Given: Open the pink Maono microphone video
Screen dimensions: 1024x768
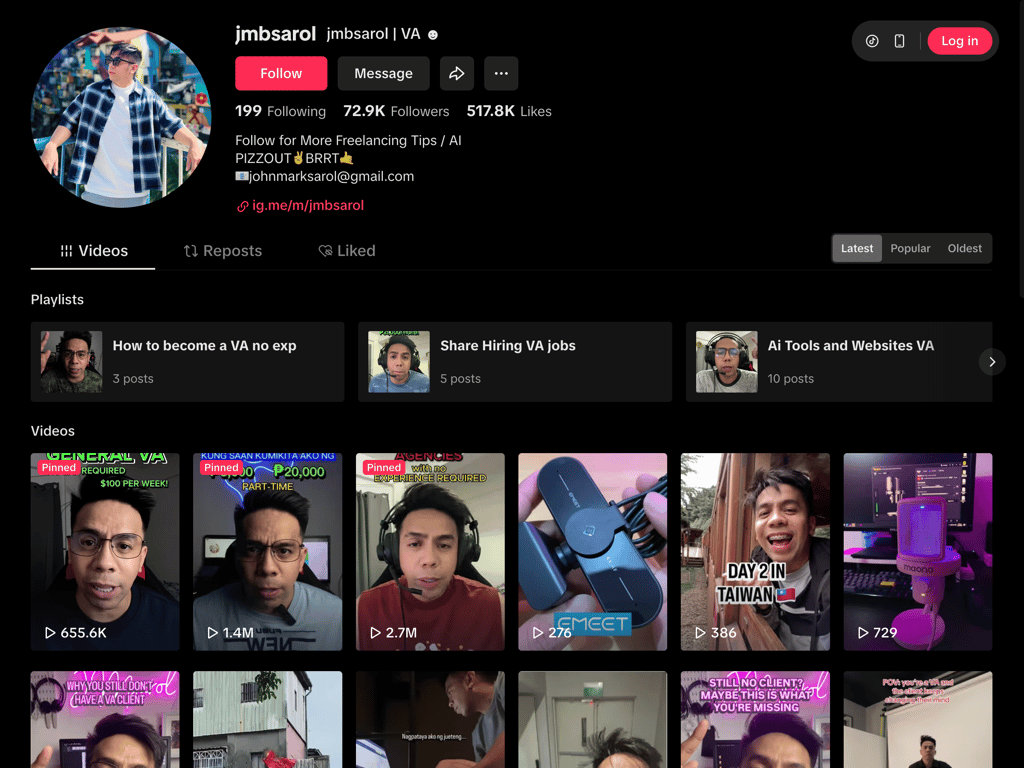Looking at the screenshot, I should click(918, 552).
